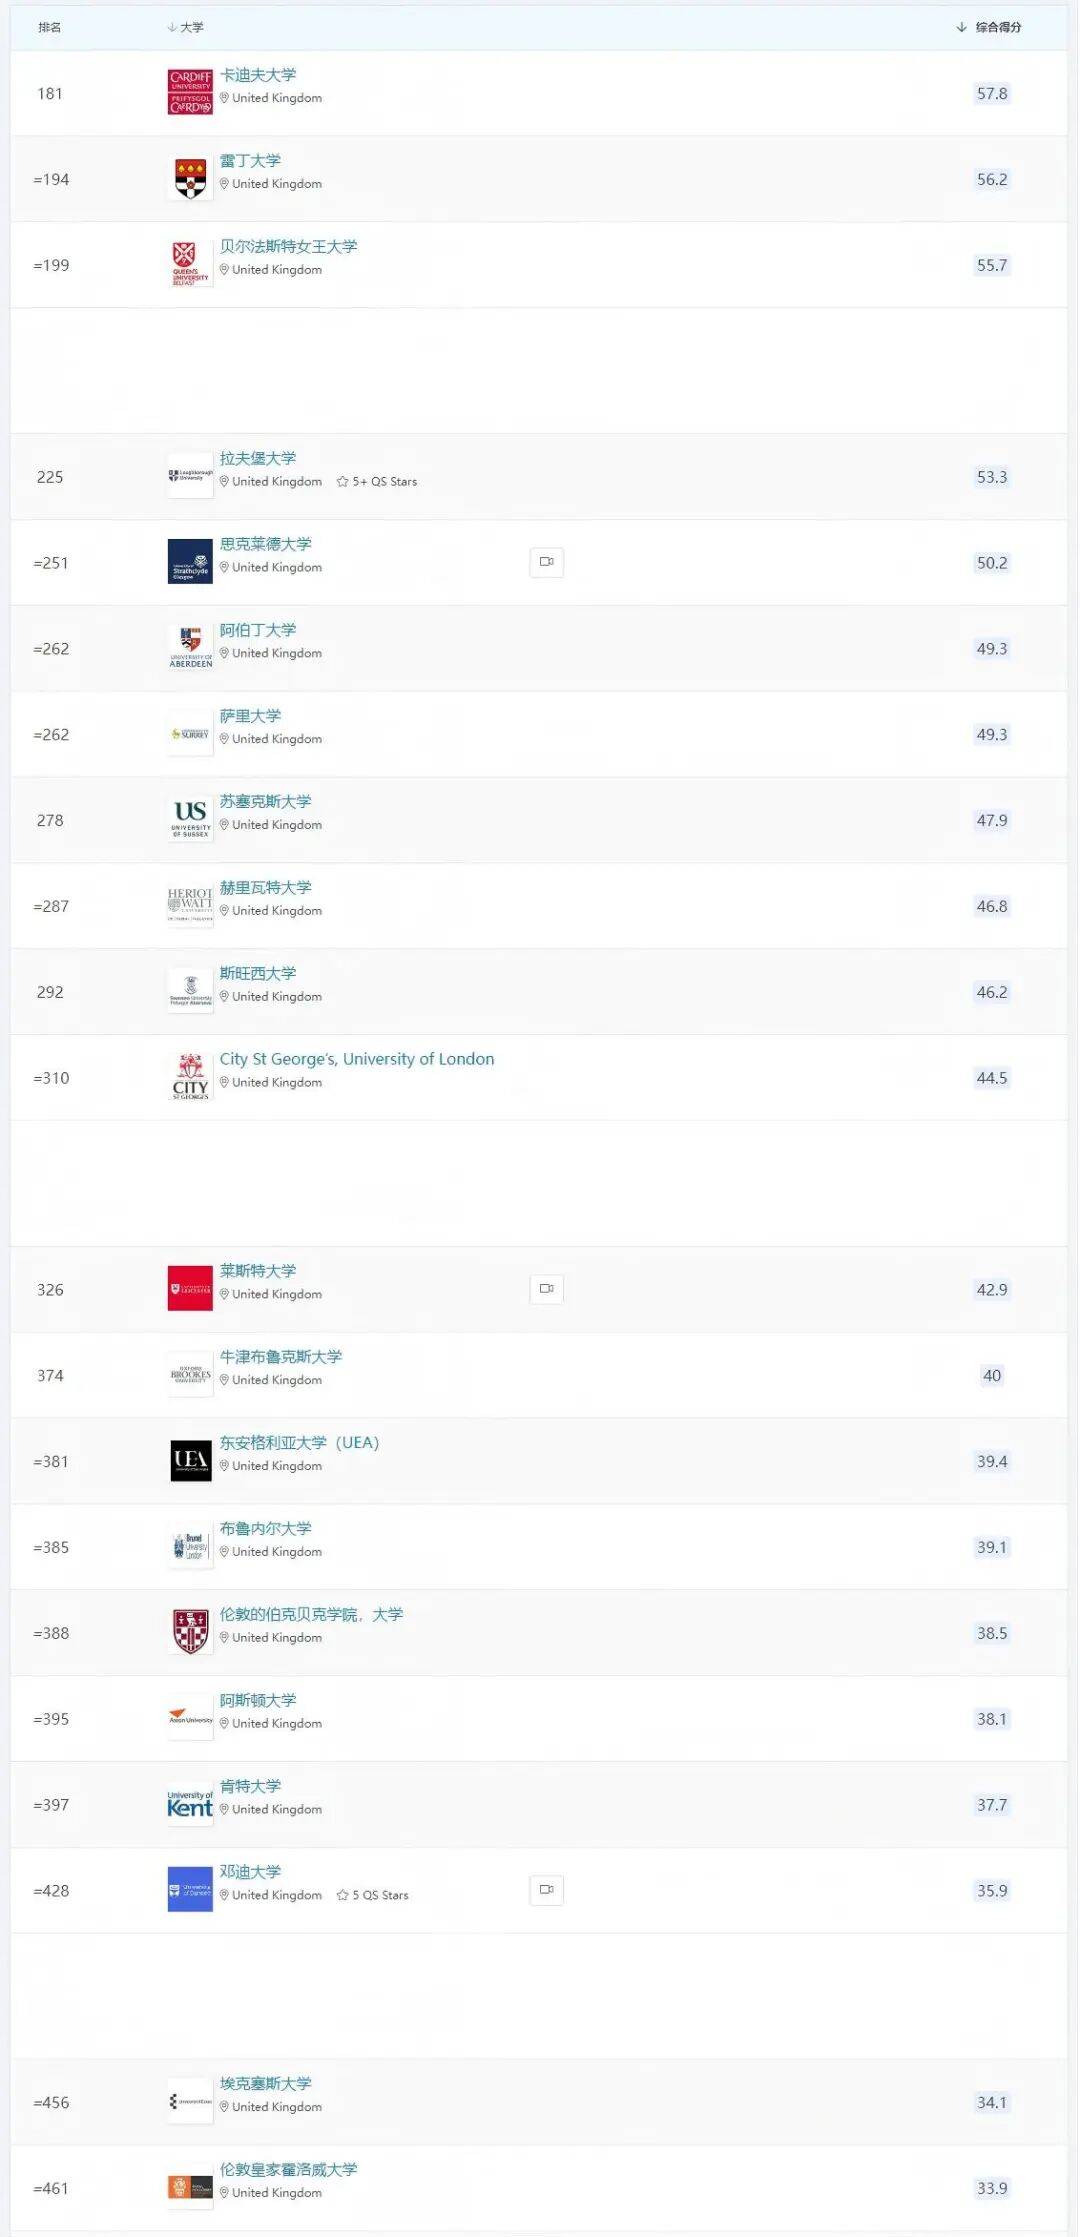This screenshot has width=1080, height=2237.
Task: Click the 5 QS Stars badge for 邓迪大学
Action: pos(373,1895)
